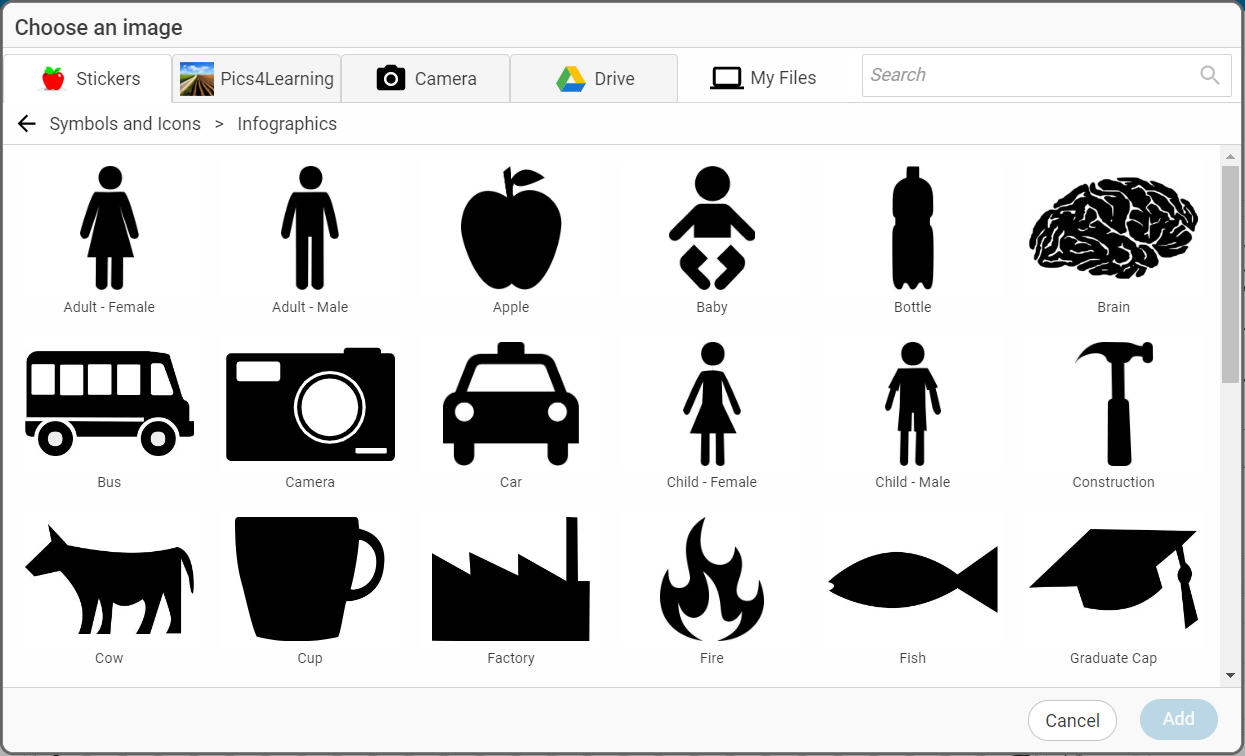Image resolution: width=1245 pixels, height=756 pixels.
Task: Switch to the Pics4Learning tab
Action: tap(255, 77)
